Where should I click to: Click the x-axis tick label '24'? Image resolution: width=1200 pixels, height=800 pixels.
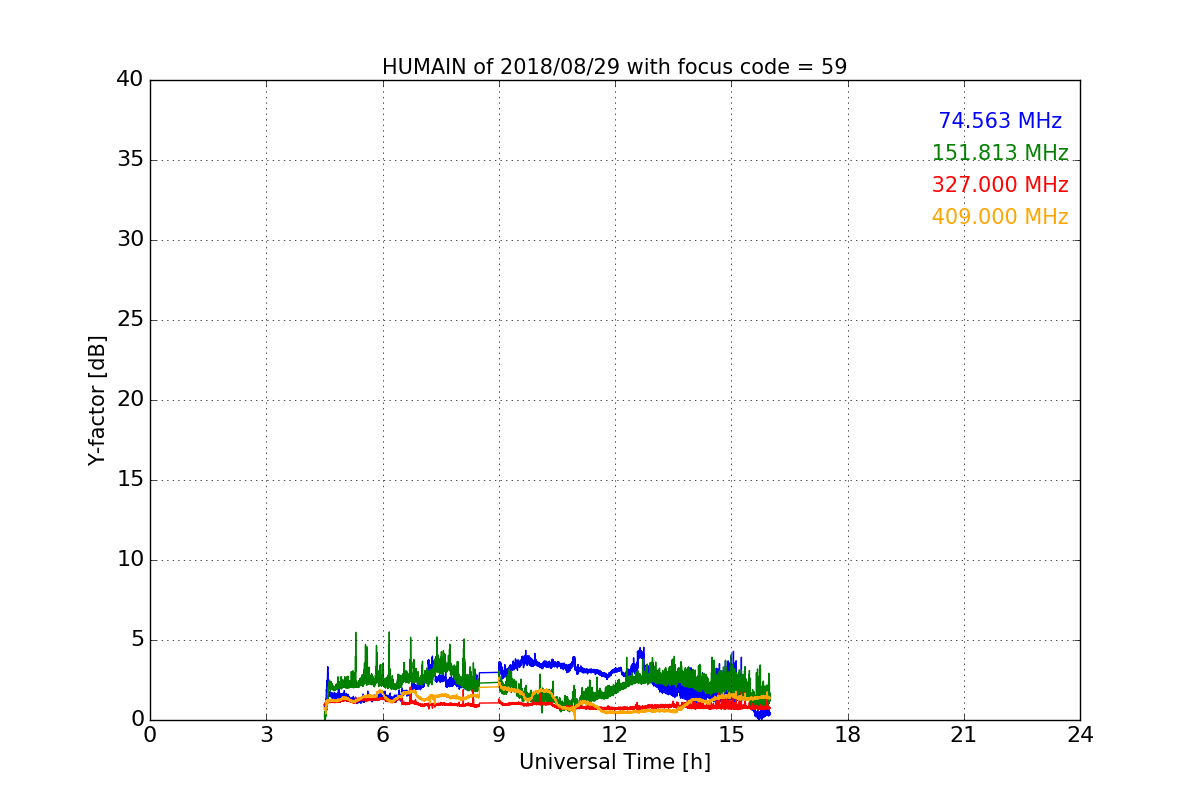point(1080,735)
